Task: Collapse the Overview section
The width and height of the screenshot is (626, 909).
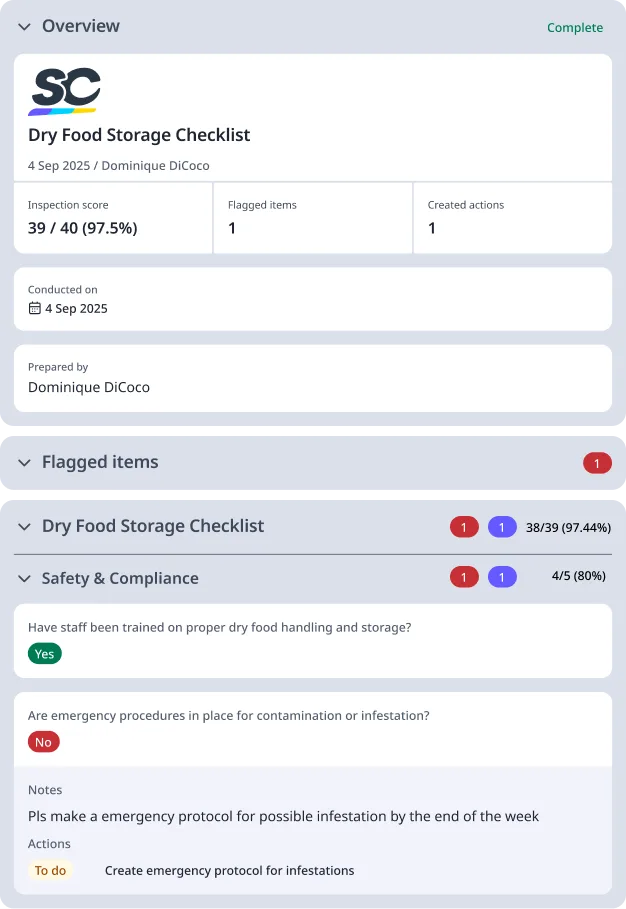Action: [24, 27]
